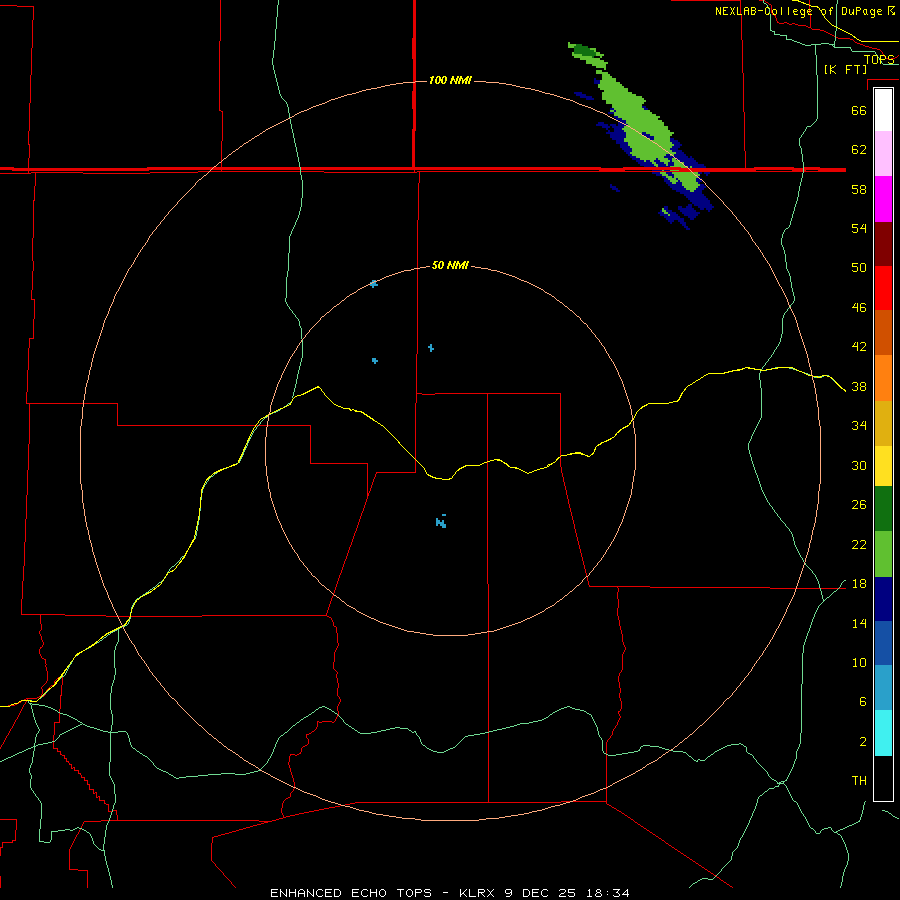The image size is (900, 900).
Task: Click the '54' scale label
Action: coord(859,228)
